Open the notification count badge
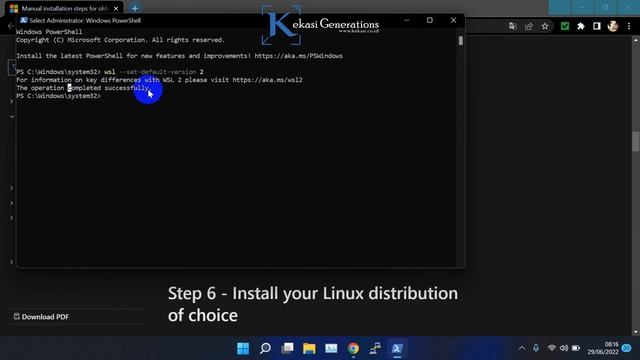 point(627,348)
